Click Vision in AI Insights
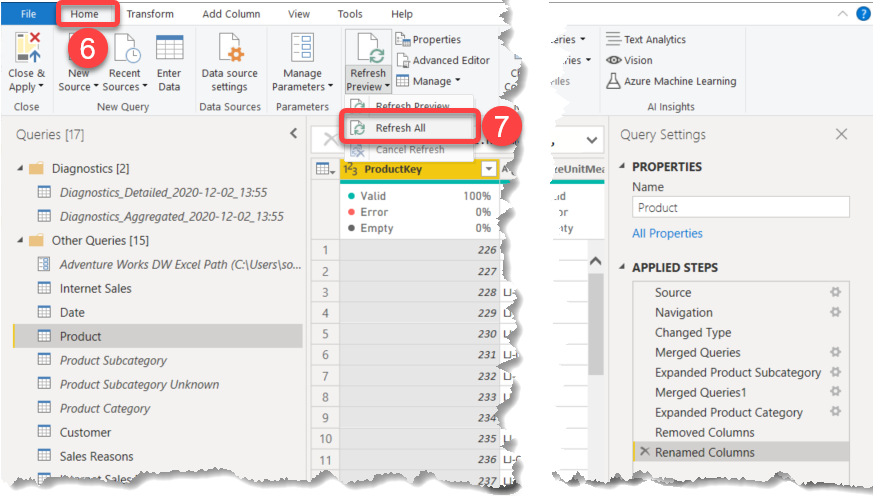873x496 pixels. coord(629,60)
